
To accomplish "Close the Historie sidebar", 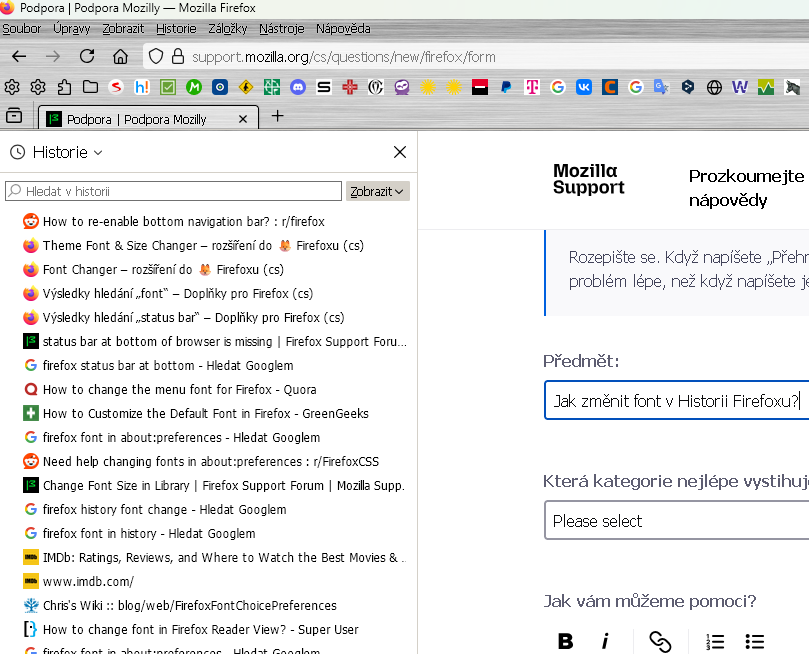I will [x=400, y=152].
